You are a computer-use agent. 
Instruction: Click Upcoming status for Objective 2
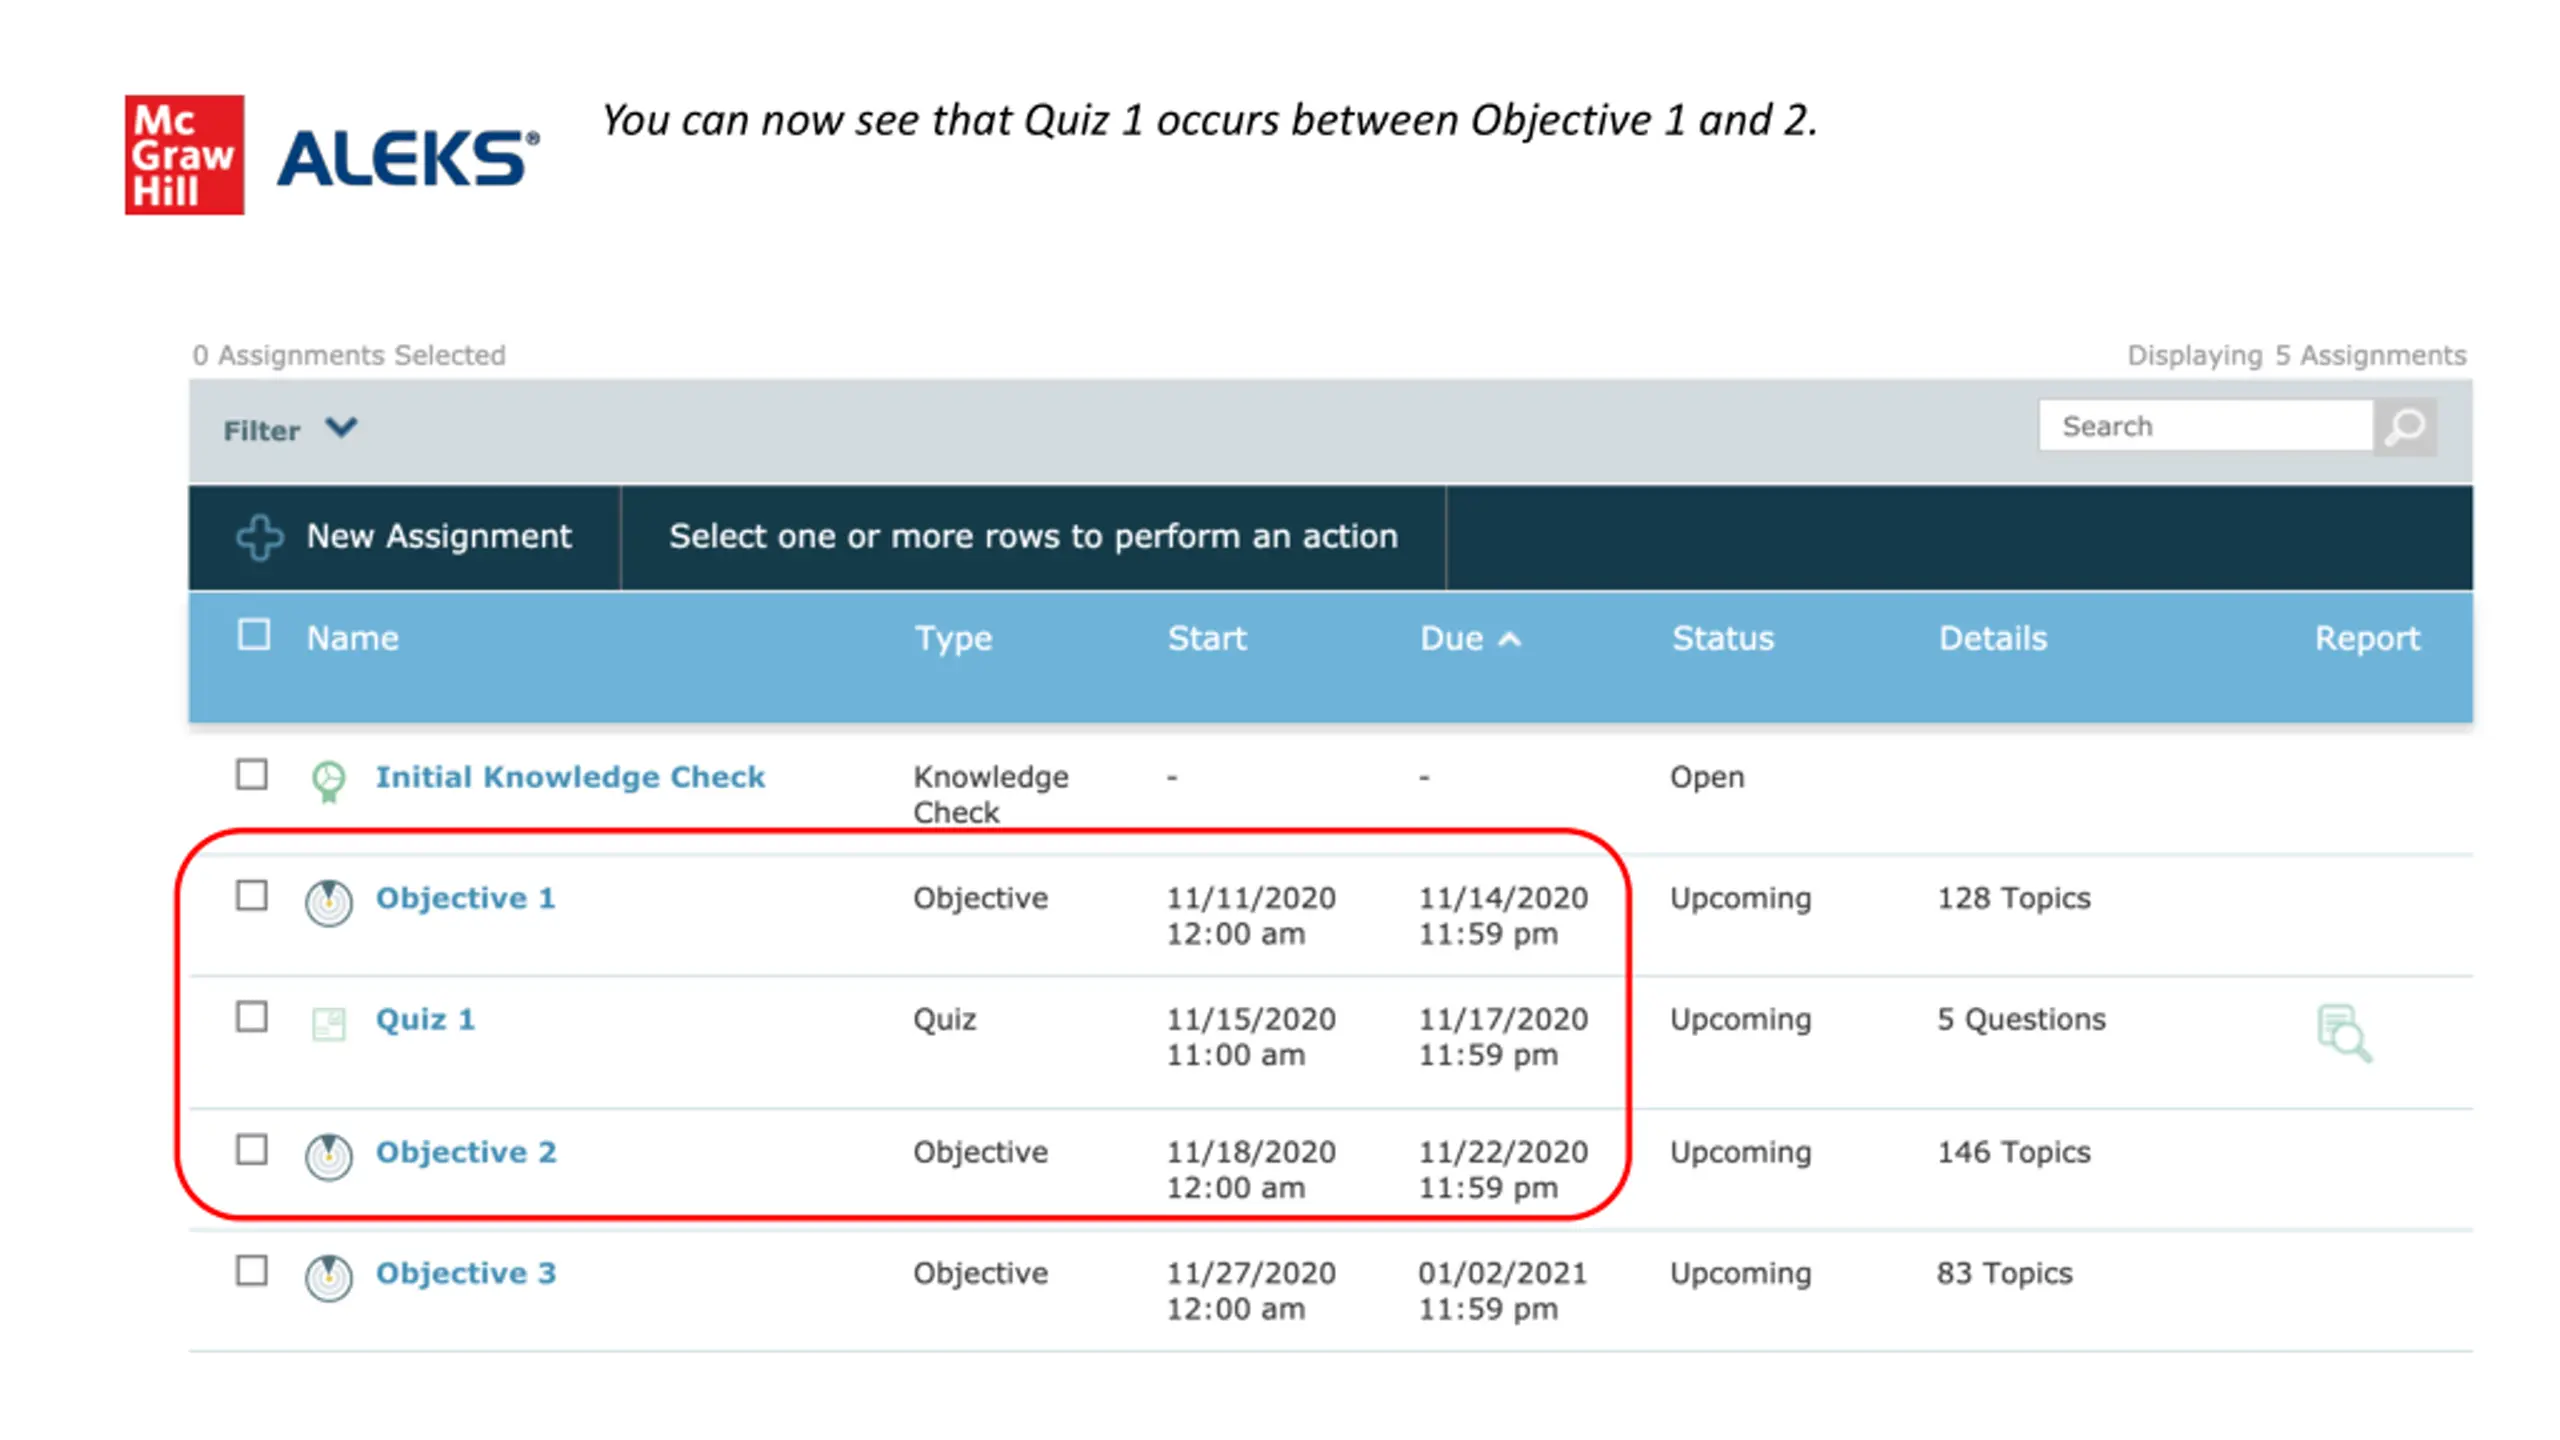click(x=1740, y=1153)
